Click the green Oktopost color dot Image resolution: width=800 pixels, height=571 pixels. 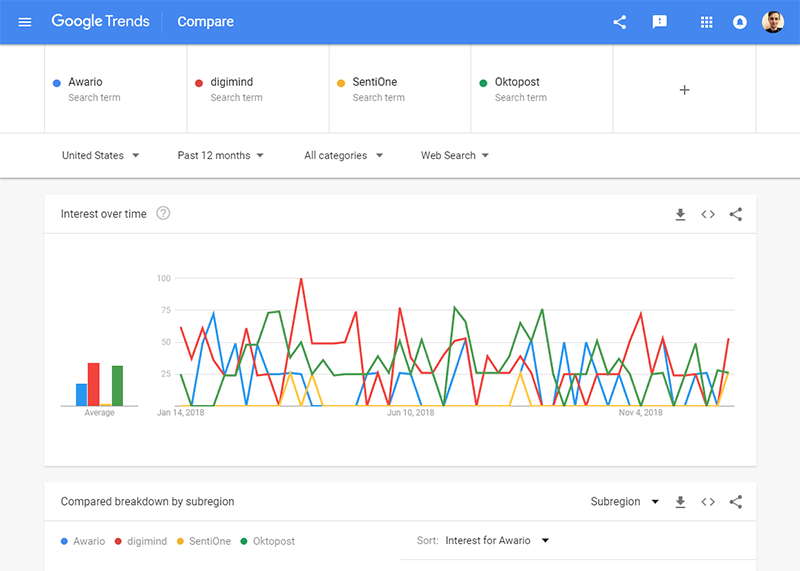pos(483,83)
